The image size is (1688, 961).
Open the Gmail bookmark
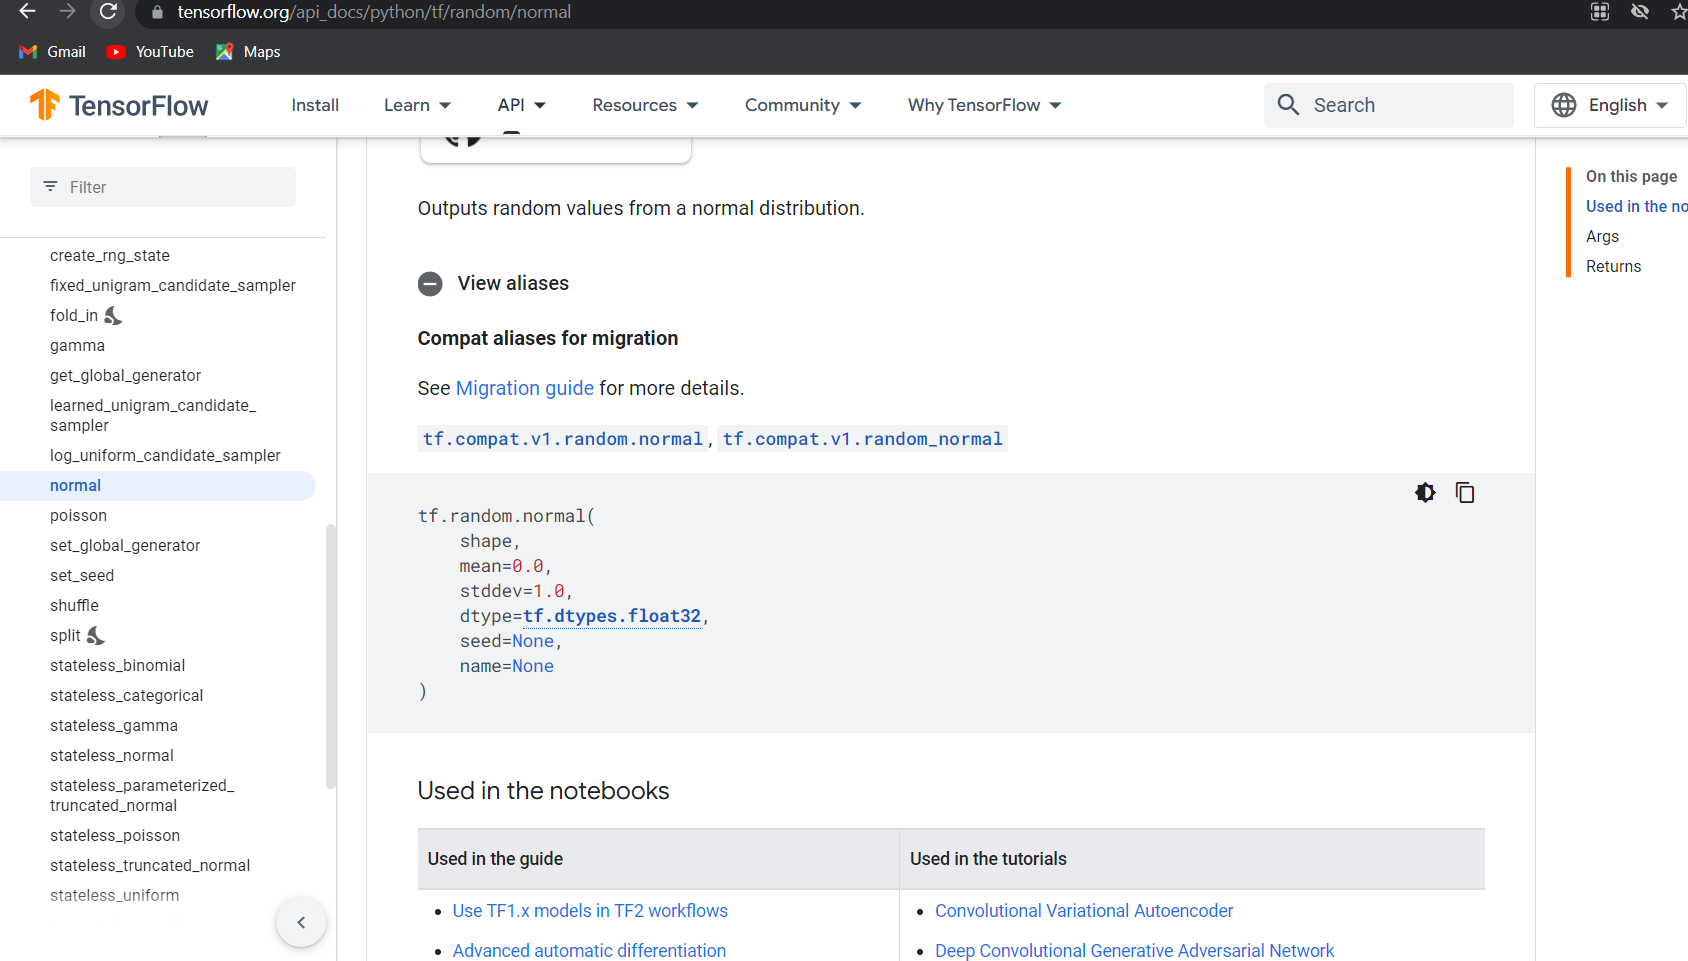tap(52, 52)
